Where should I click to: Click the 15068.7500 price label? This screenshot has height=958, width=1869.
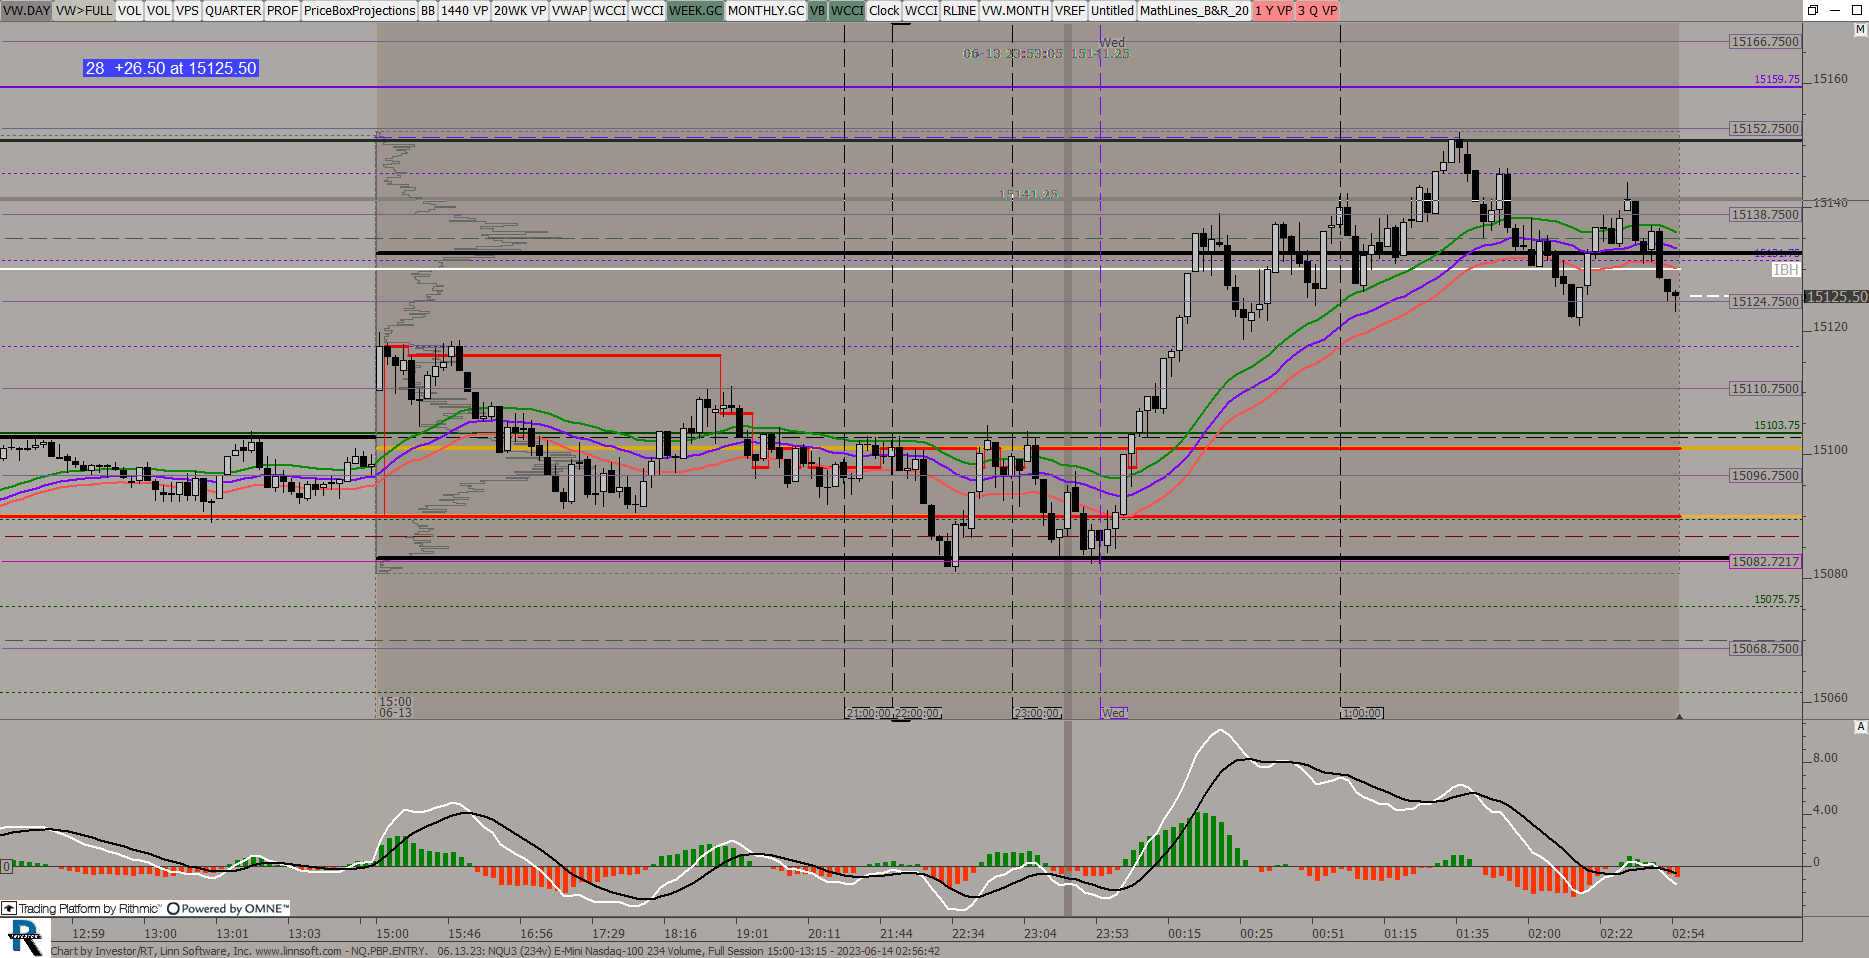[x=1765, y=648]
